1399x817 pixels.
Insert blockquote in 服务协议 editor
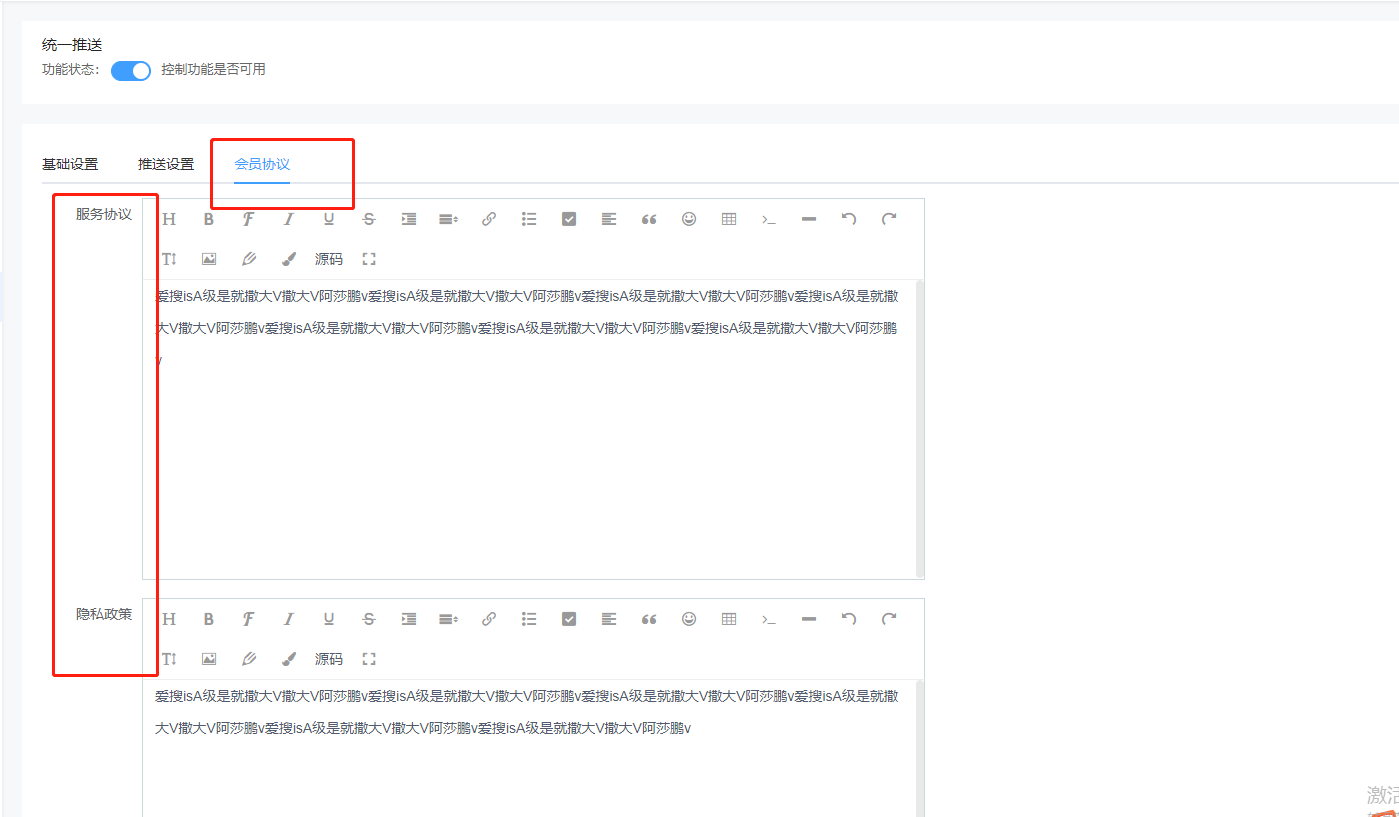(x=649, y=219)
